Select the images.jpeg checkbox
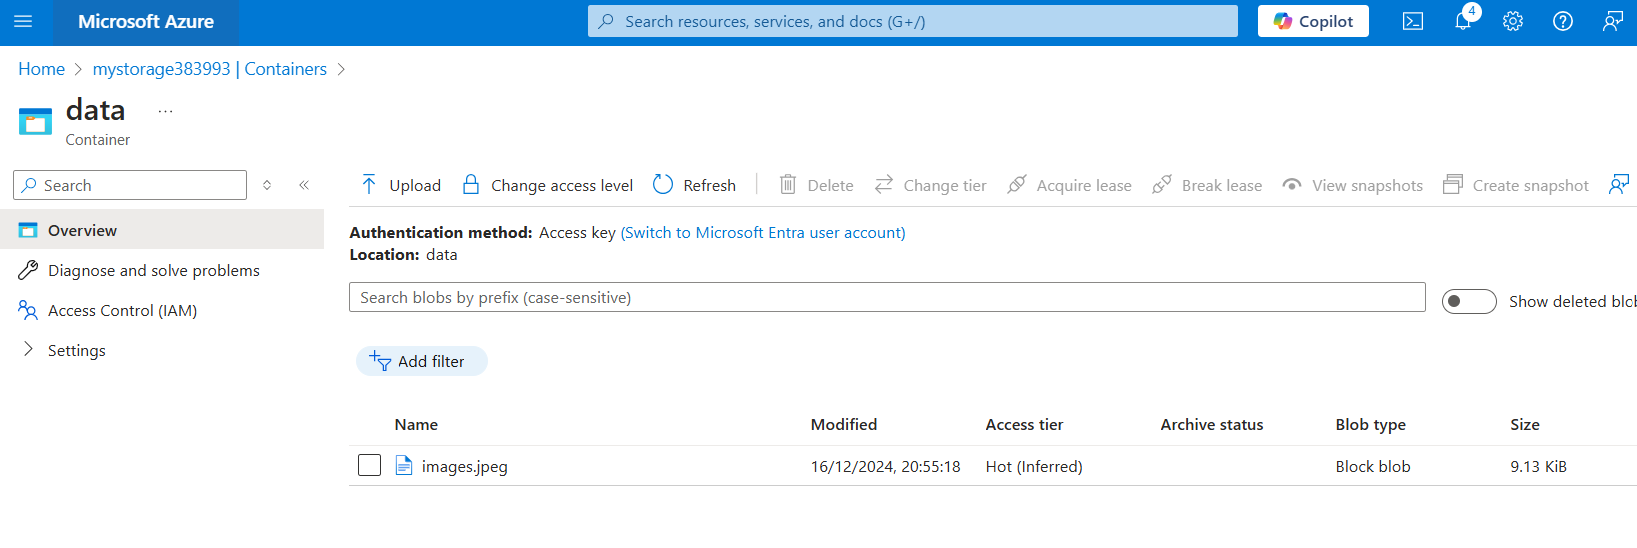 tap(369, 465)
